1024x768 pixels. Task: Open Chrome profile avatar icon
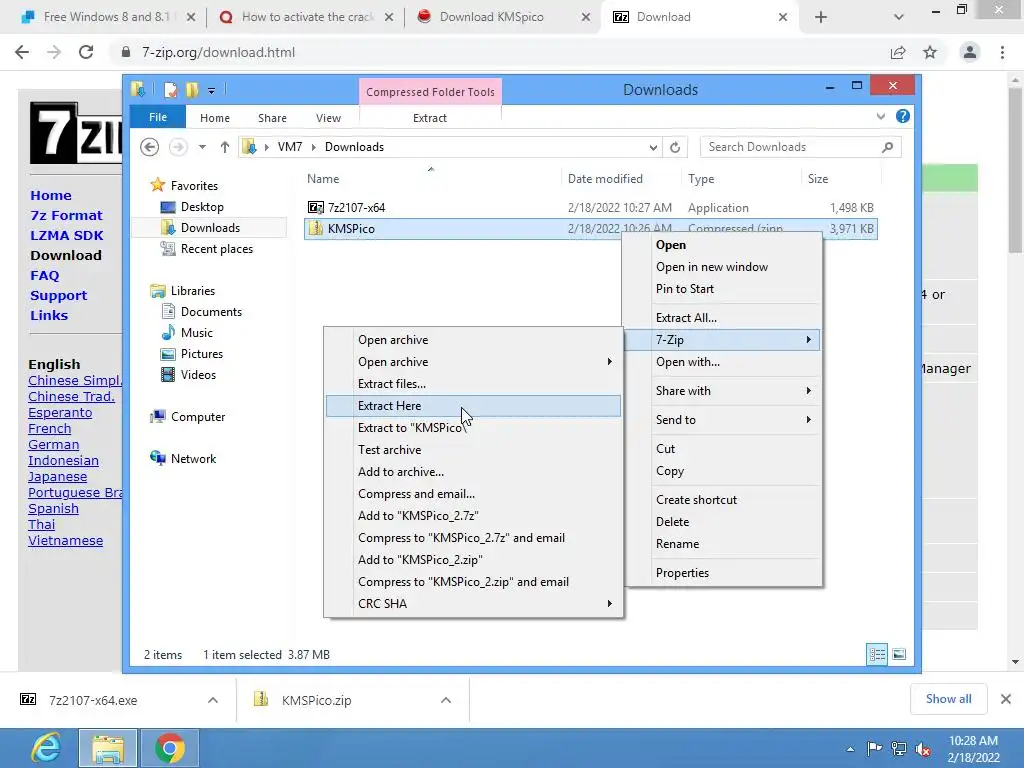[970, 52]
